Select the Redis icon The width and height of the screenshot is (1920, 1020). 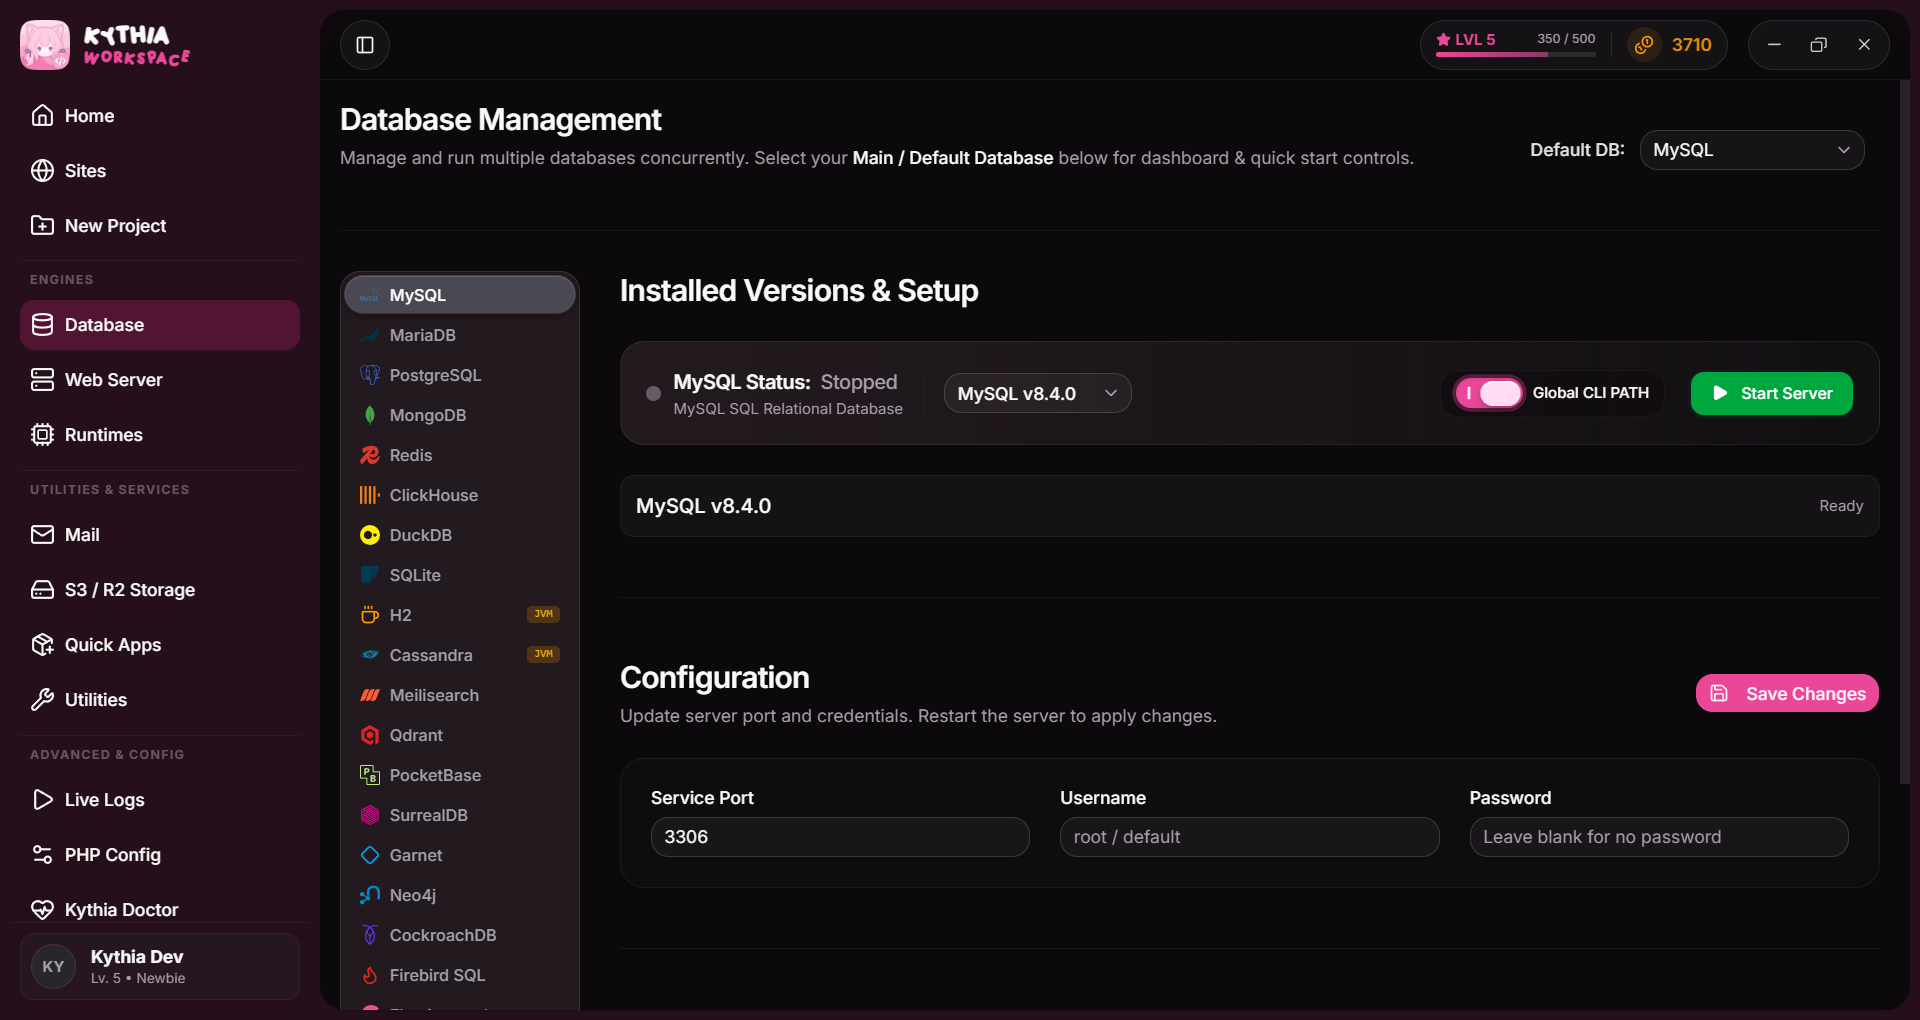tap(370, 455)
